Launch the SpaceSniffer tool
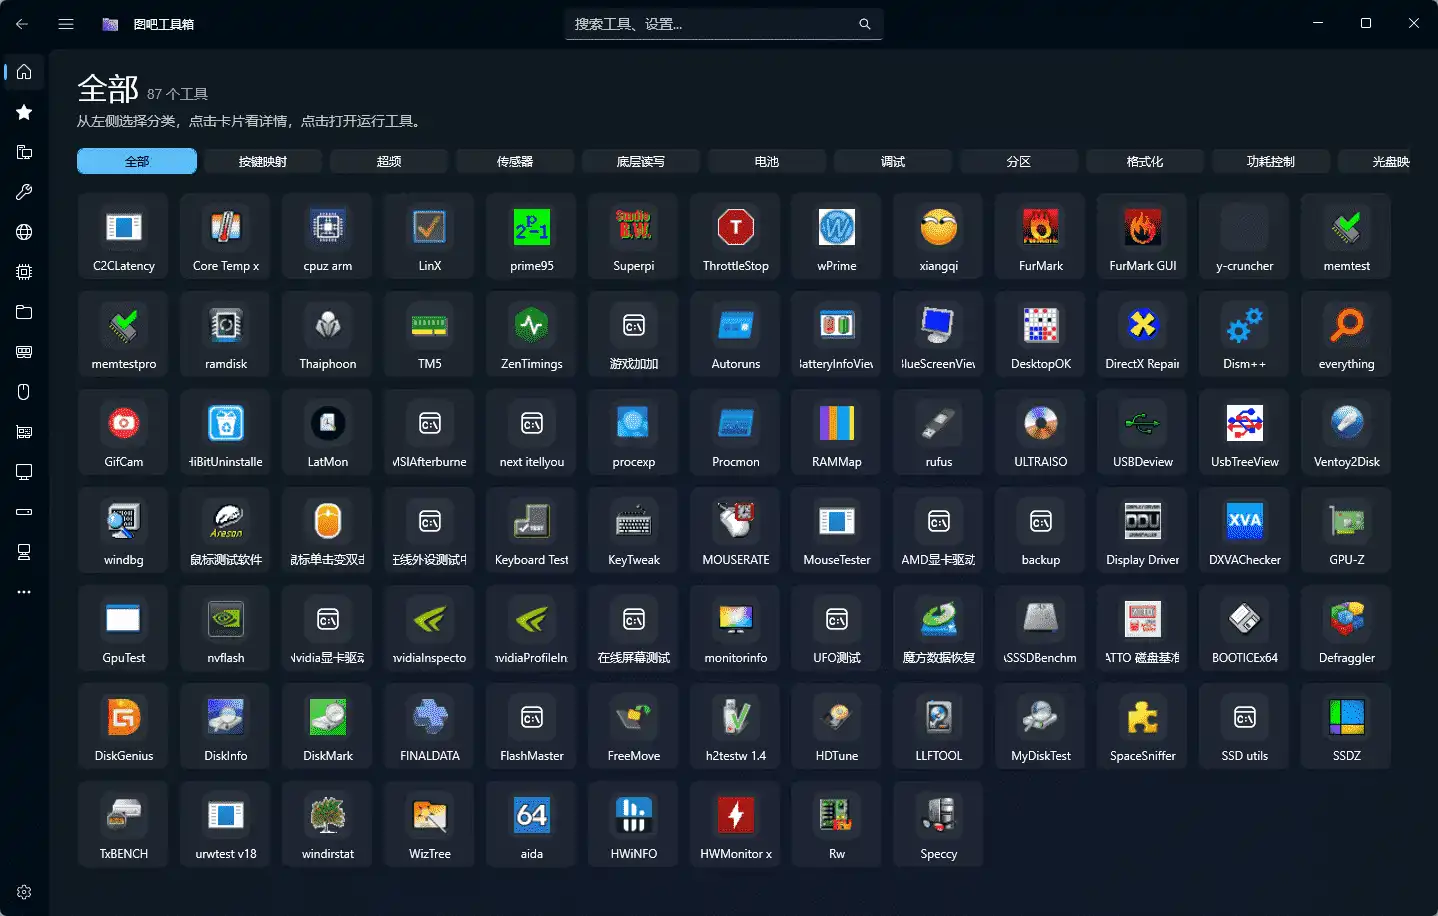This screenshot has width=1438, height=916. pos(1143,726)
